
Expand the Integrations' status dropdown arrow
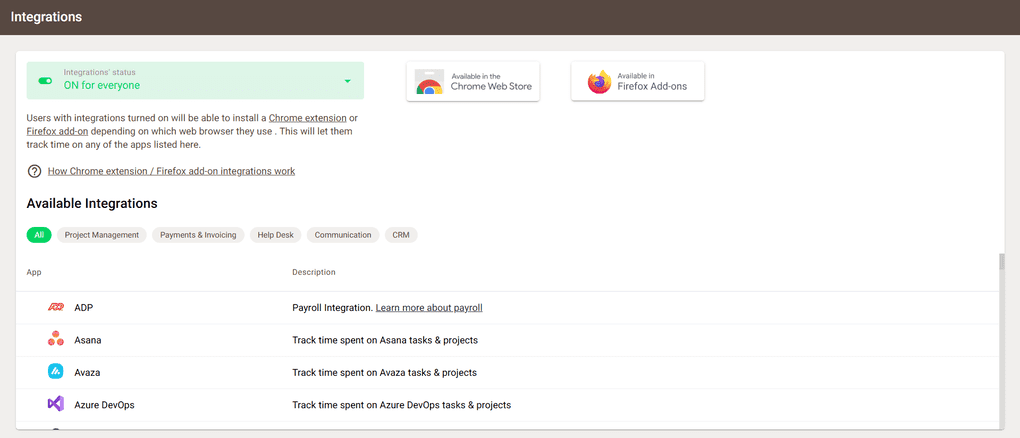347,81
